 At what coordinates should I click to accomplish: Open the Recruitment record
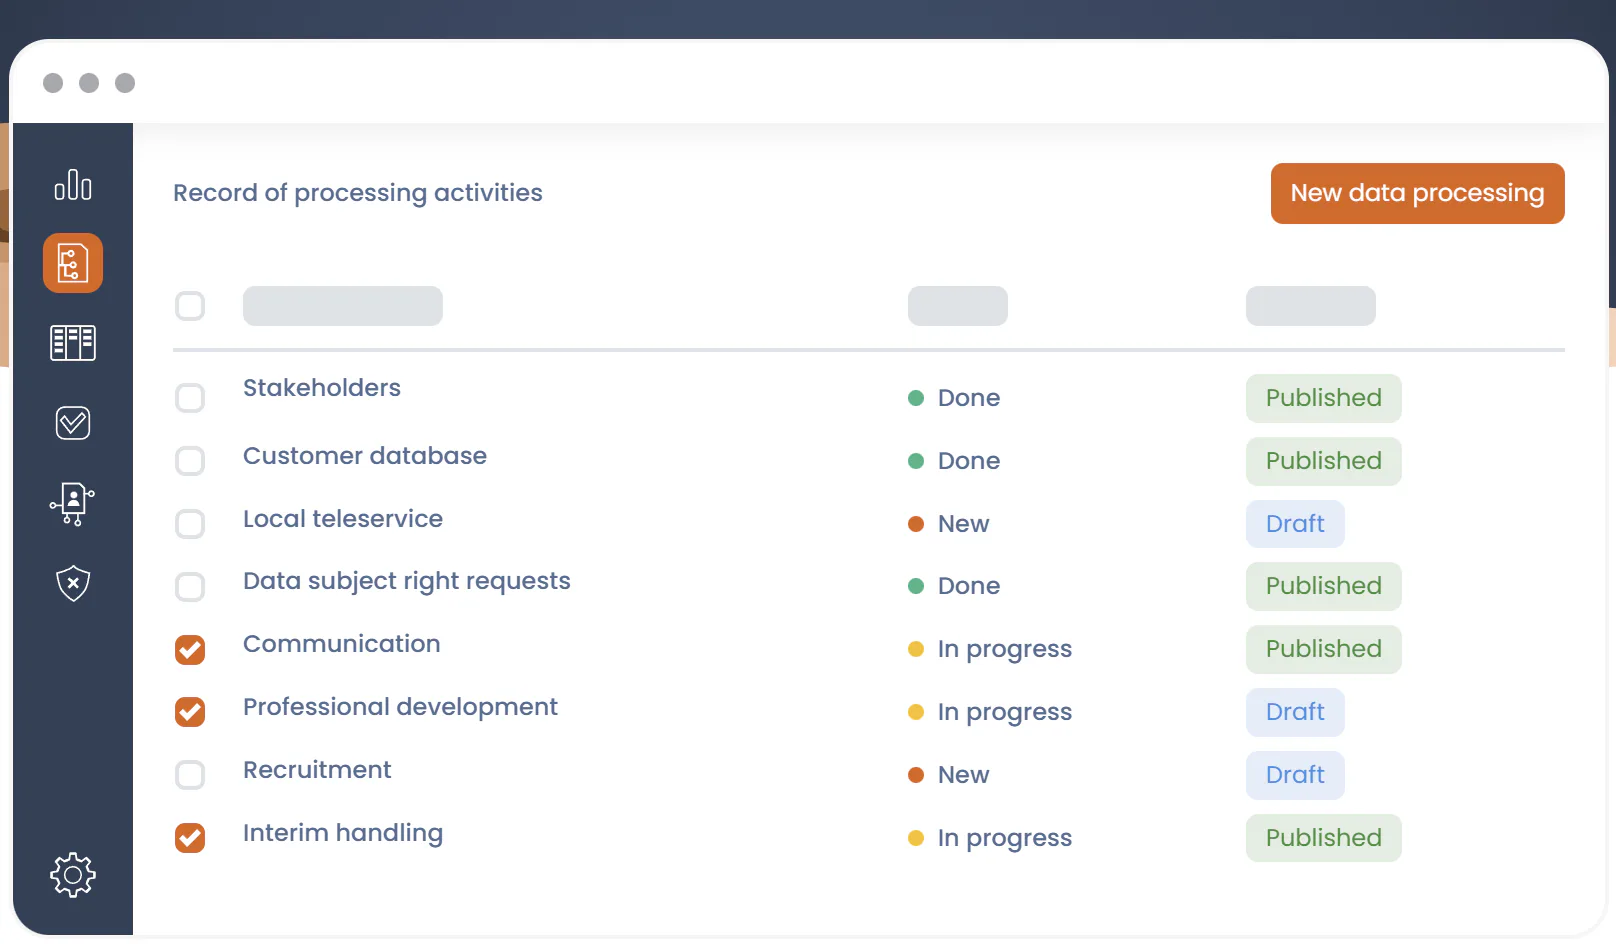tap(317, 770)
